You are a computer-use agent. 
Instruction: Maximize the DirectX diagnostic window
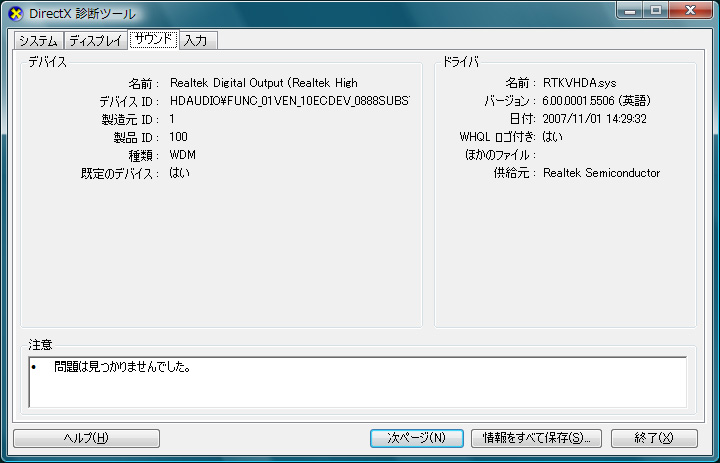point(656,11)
